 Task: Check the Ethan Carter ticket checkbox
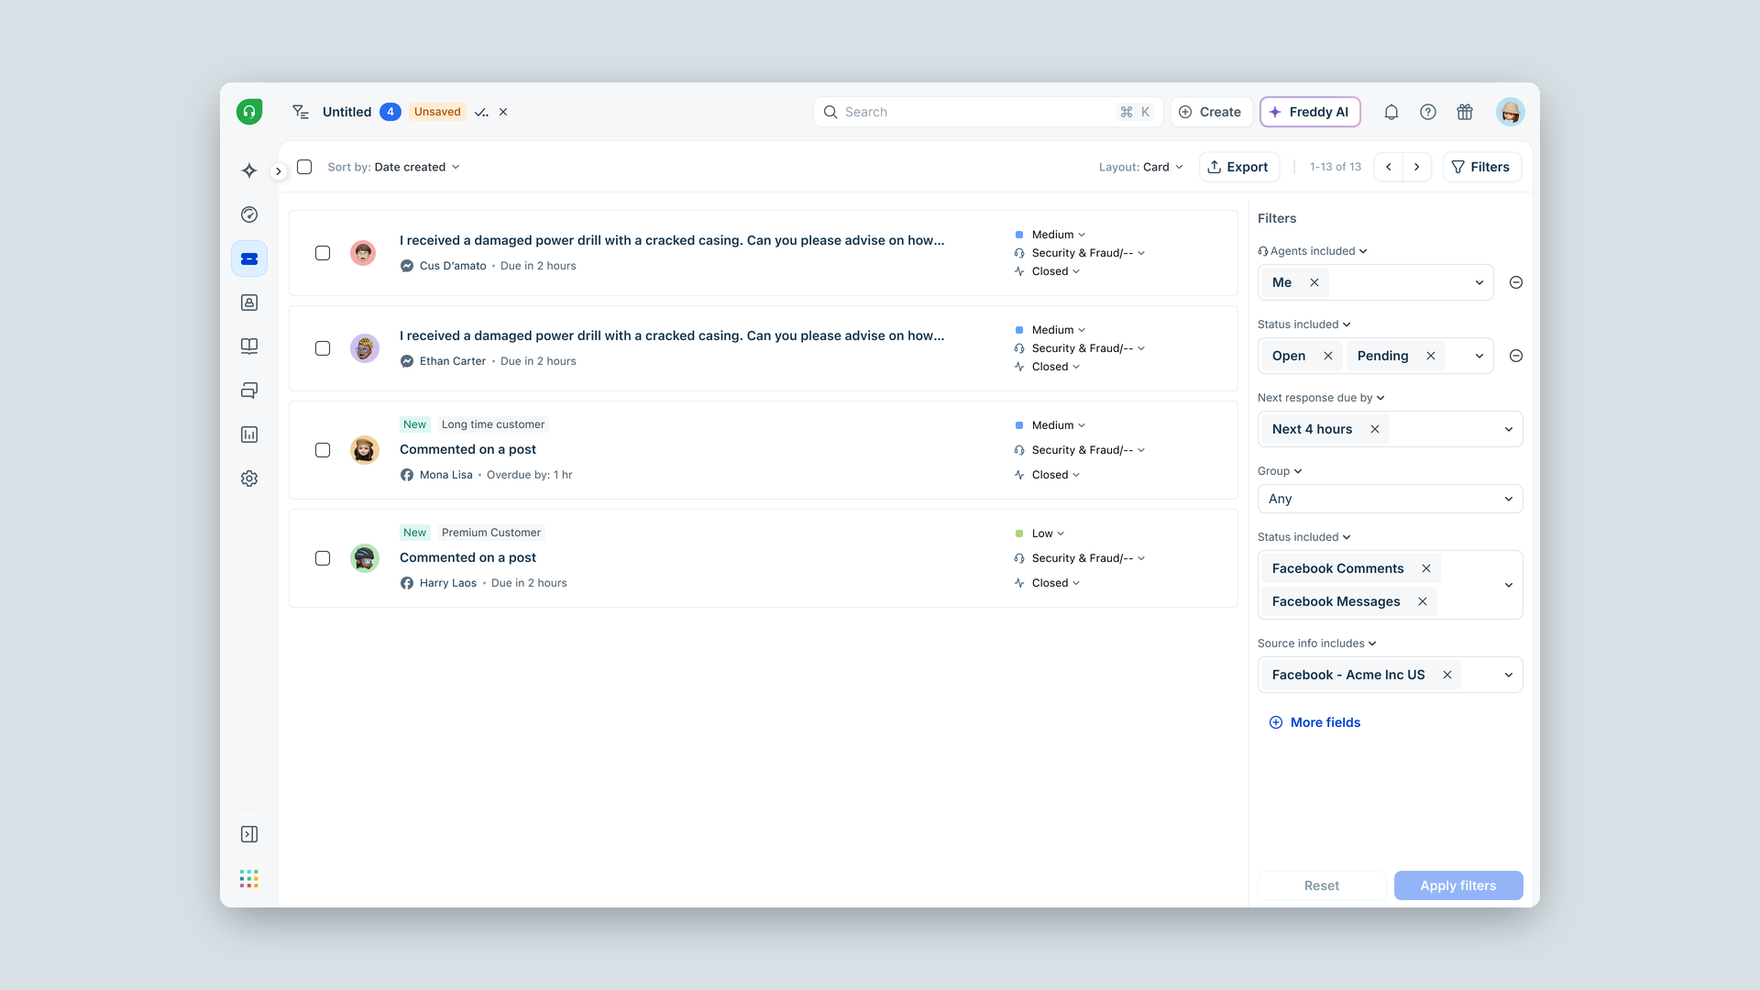point(322,348)
